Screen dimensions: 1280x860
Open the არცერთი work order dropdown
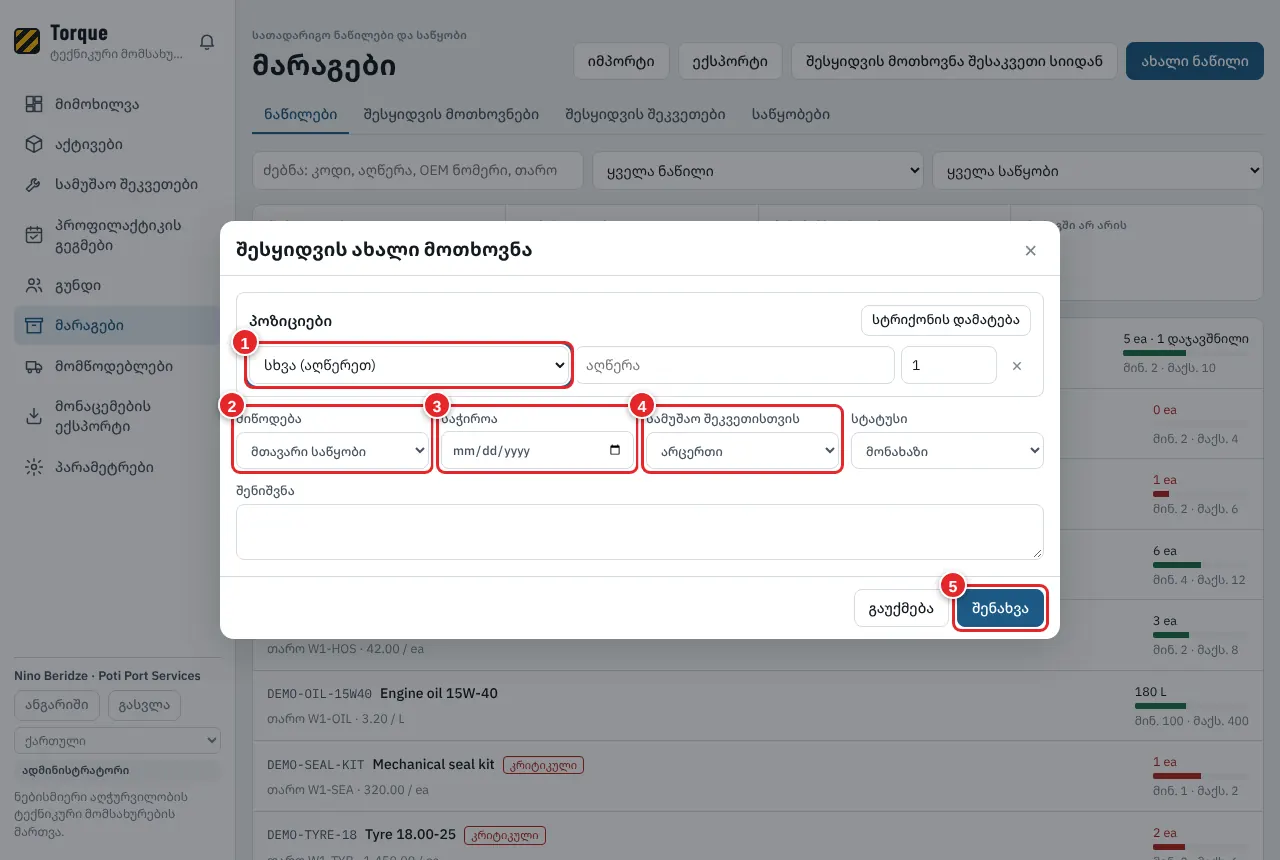click(x=742, y=451)
